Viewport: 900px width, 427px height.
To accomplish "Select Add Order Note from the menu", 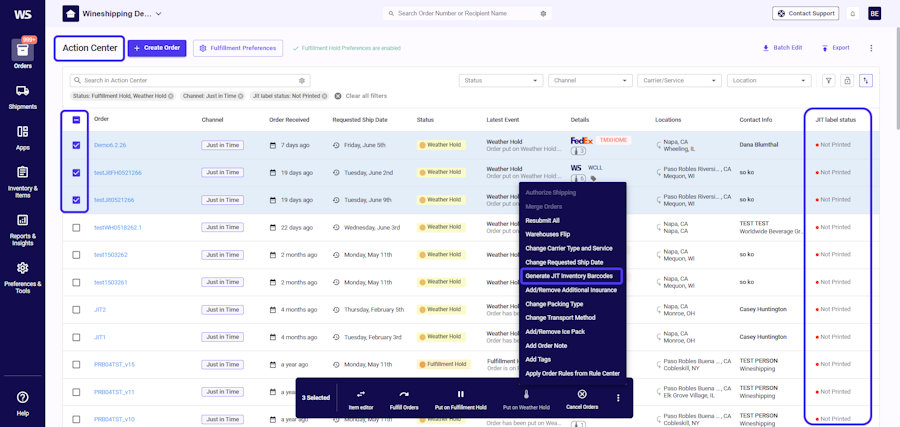I will [x=545, y=346].
